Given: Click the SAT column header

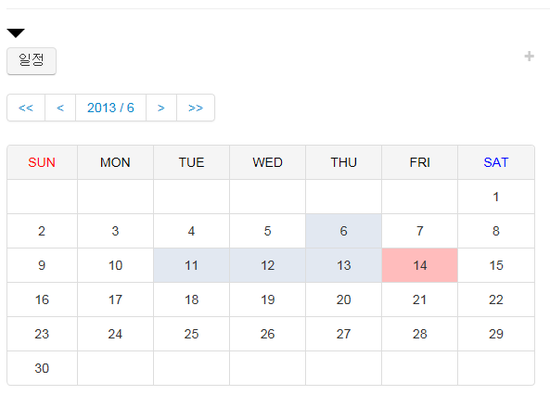Looking at the screenshot, I should click(x=496, y=162).
